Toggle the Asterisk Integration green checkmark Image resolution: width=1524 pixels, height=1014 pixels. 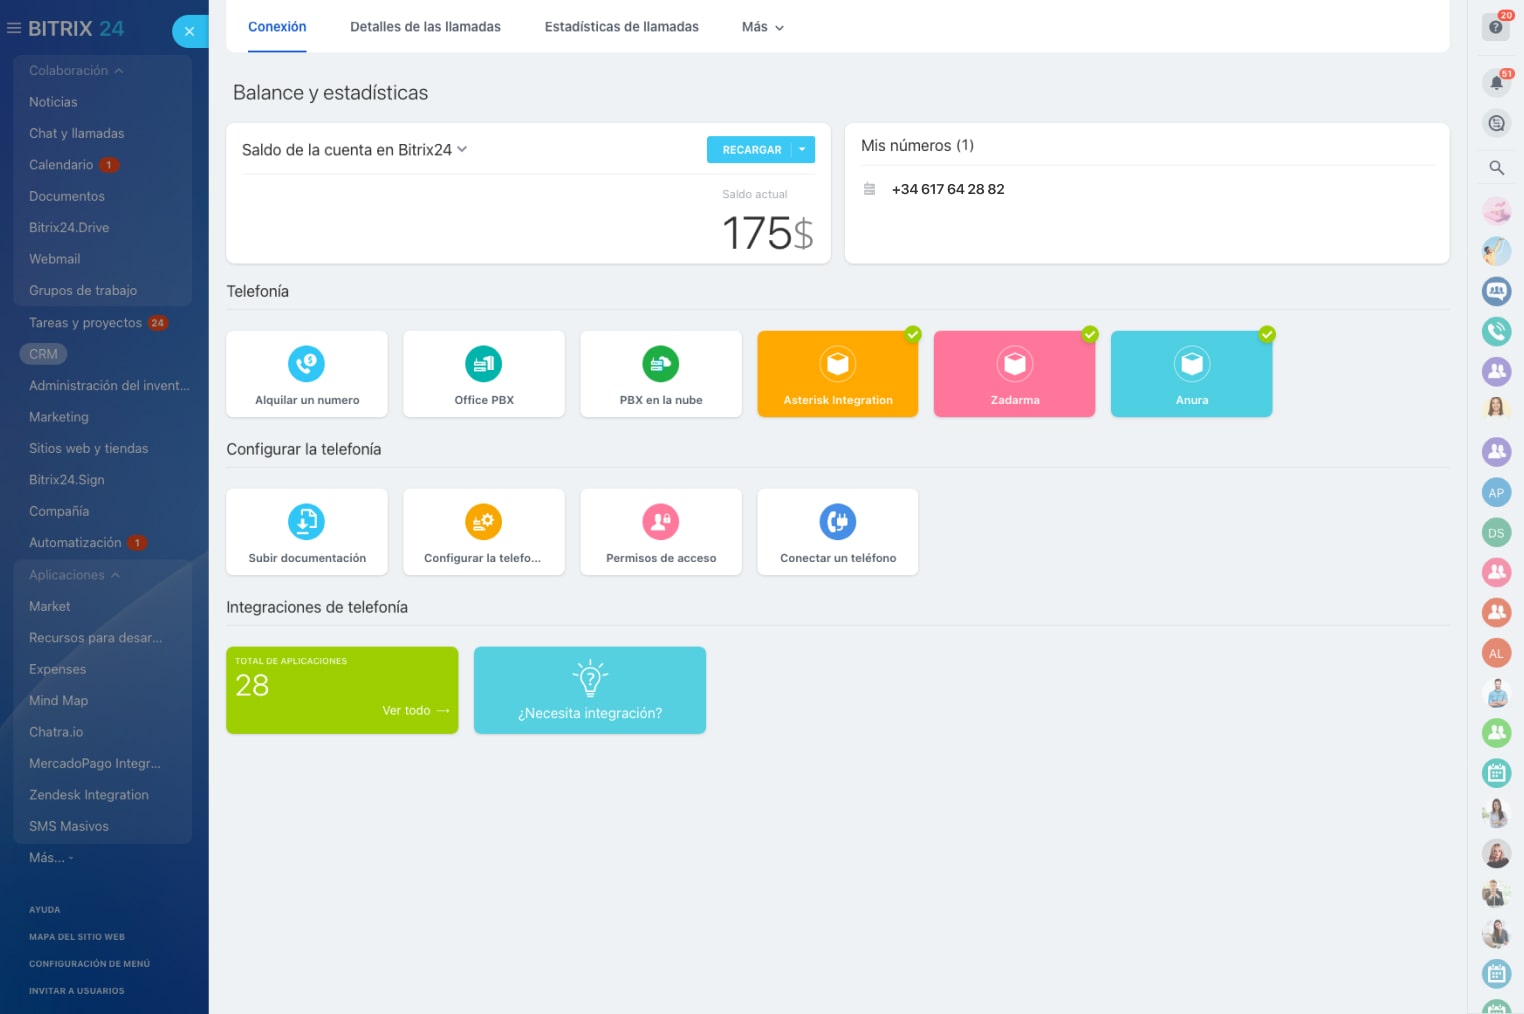(913, 334)
